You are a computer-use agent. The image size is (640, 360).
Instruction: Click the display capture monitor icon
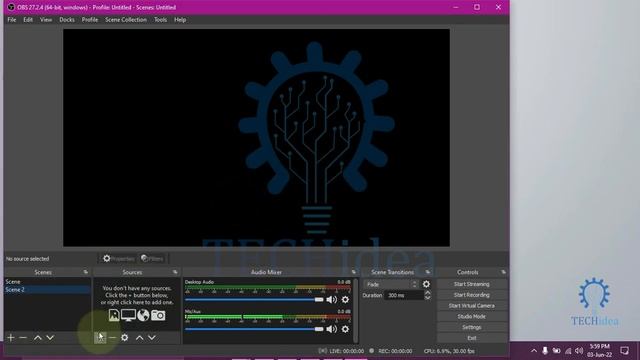[x=128, y=315]
